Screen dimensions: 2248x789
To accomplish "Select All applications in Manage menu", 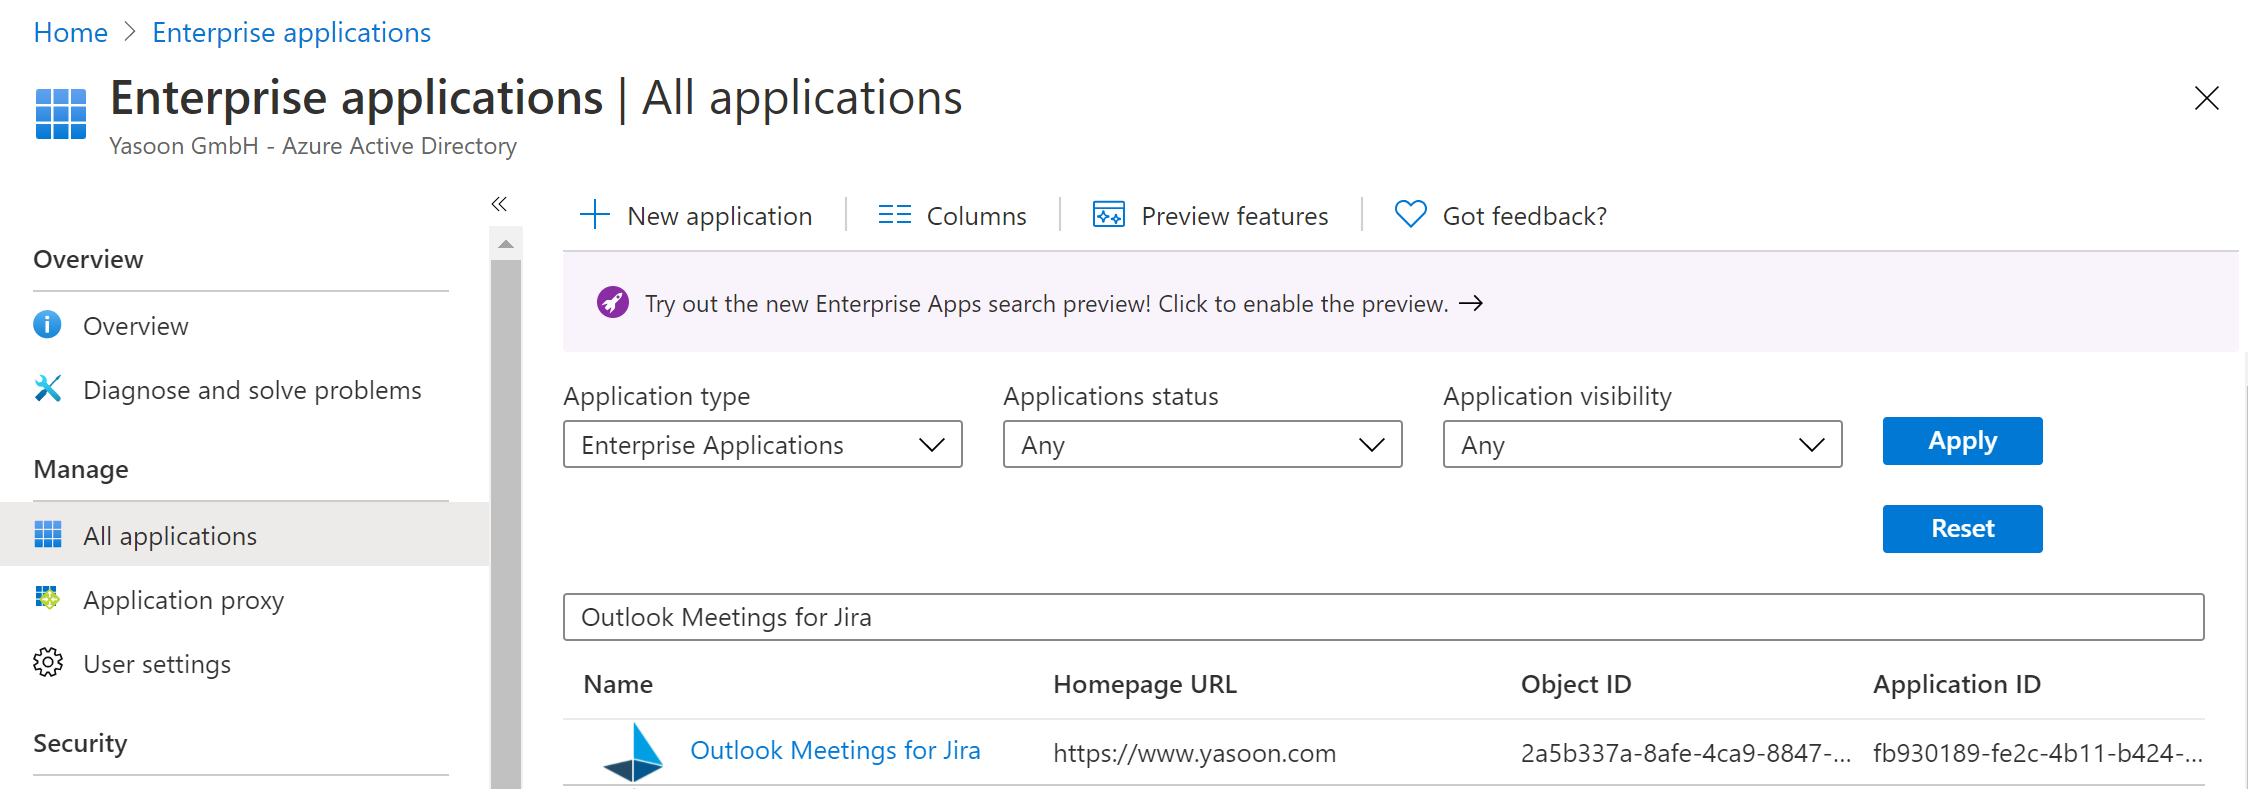I will (170, 536).
